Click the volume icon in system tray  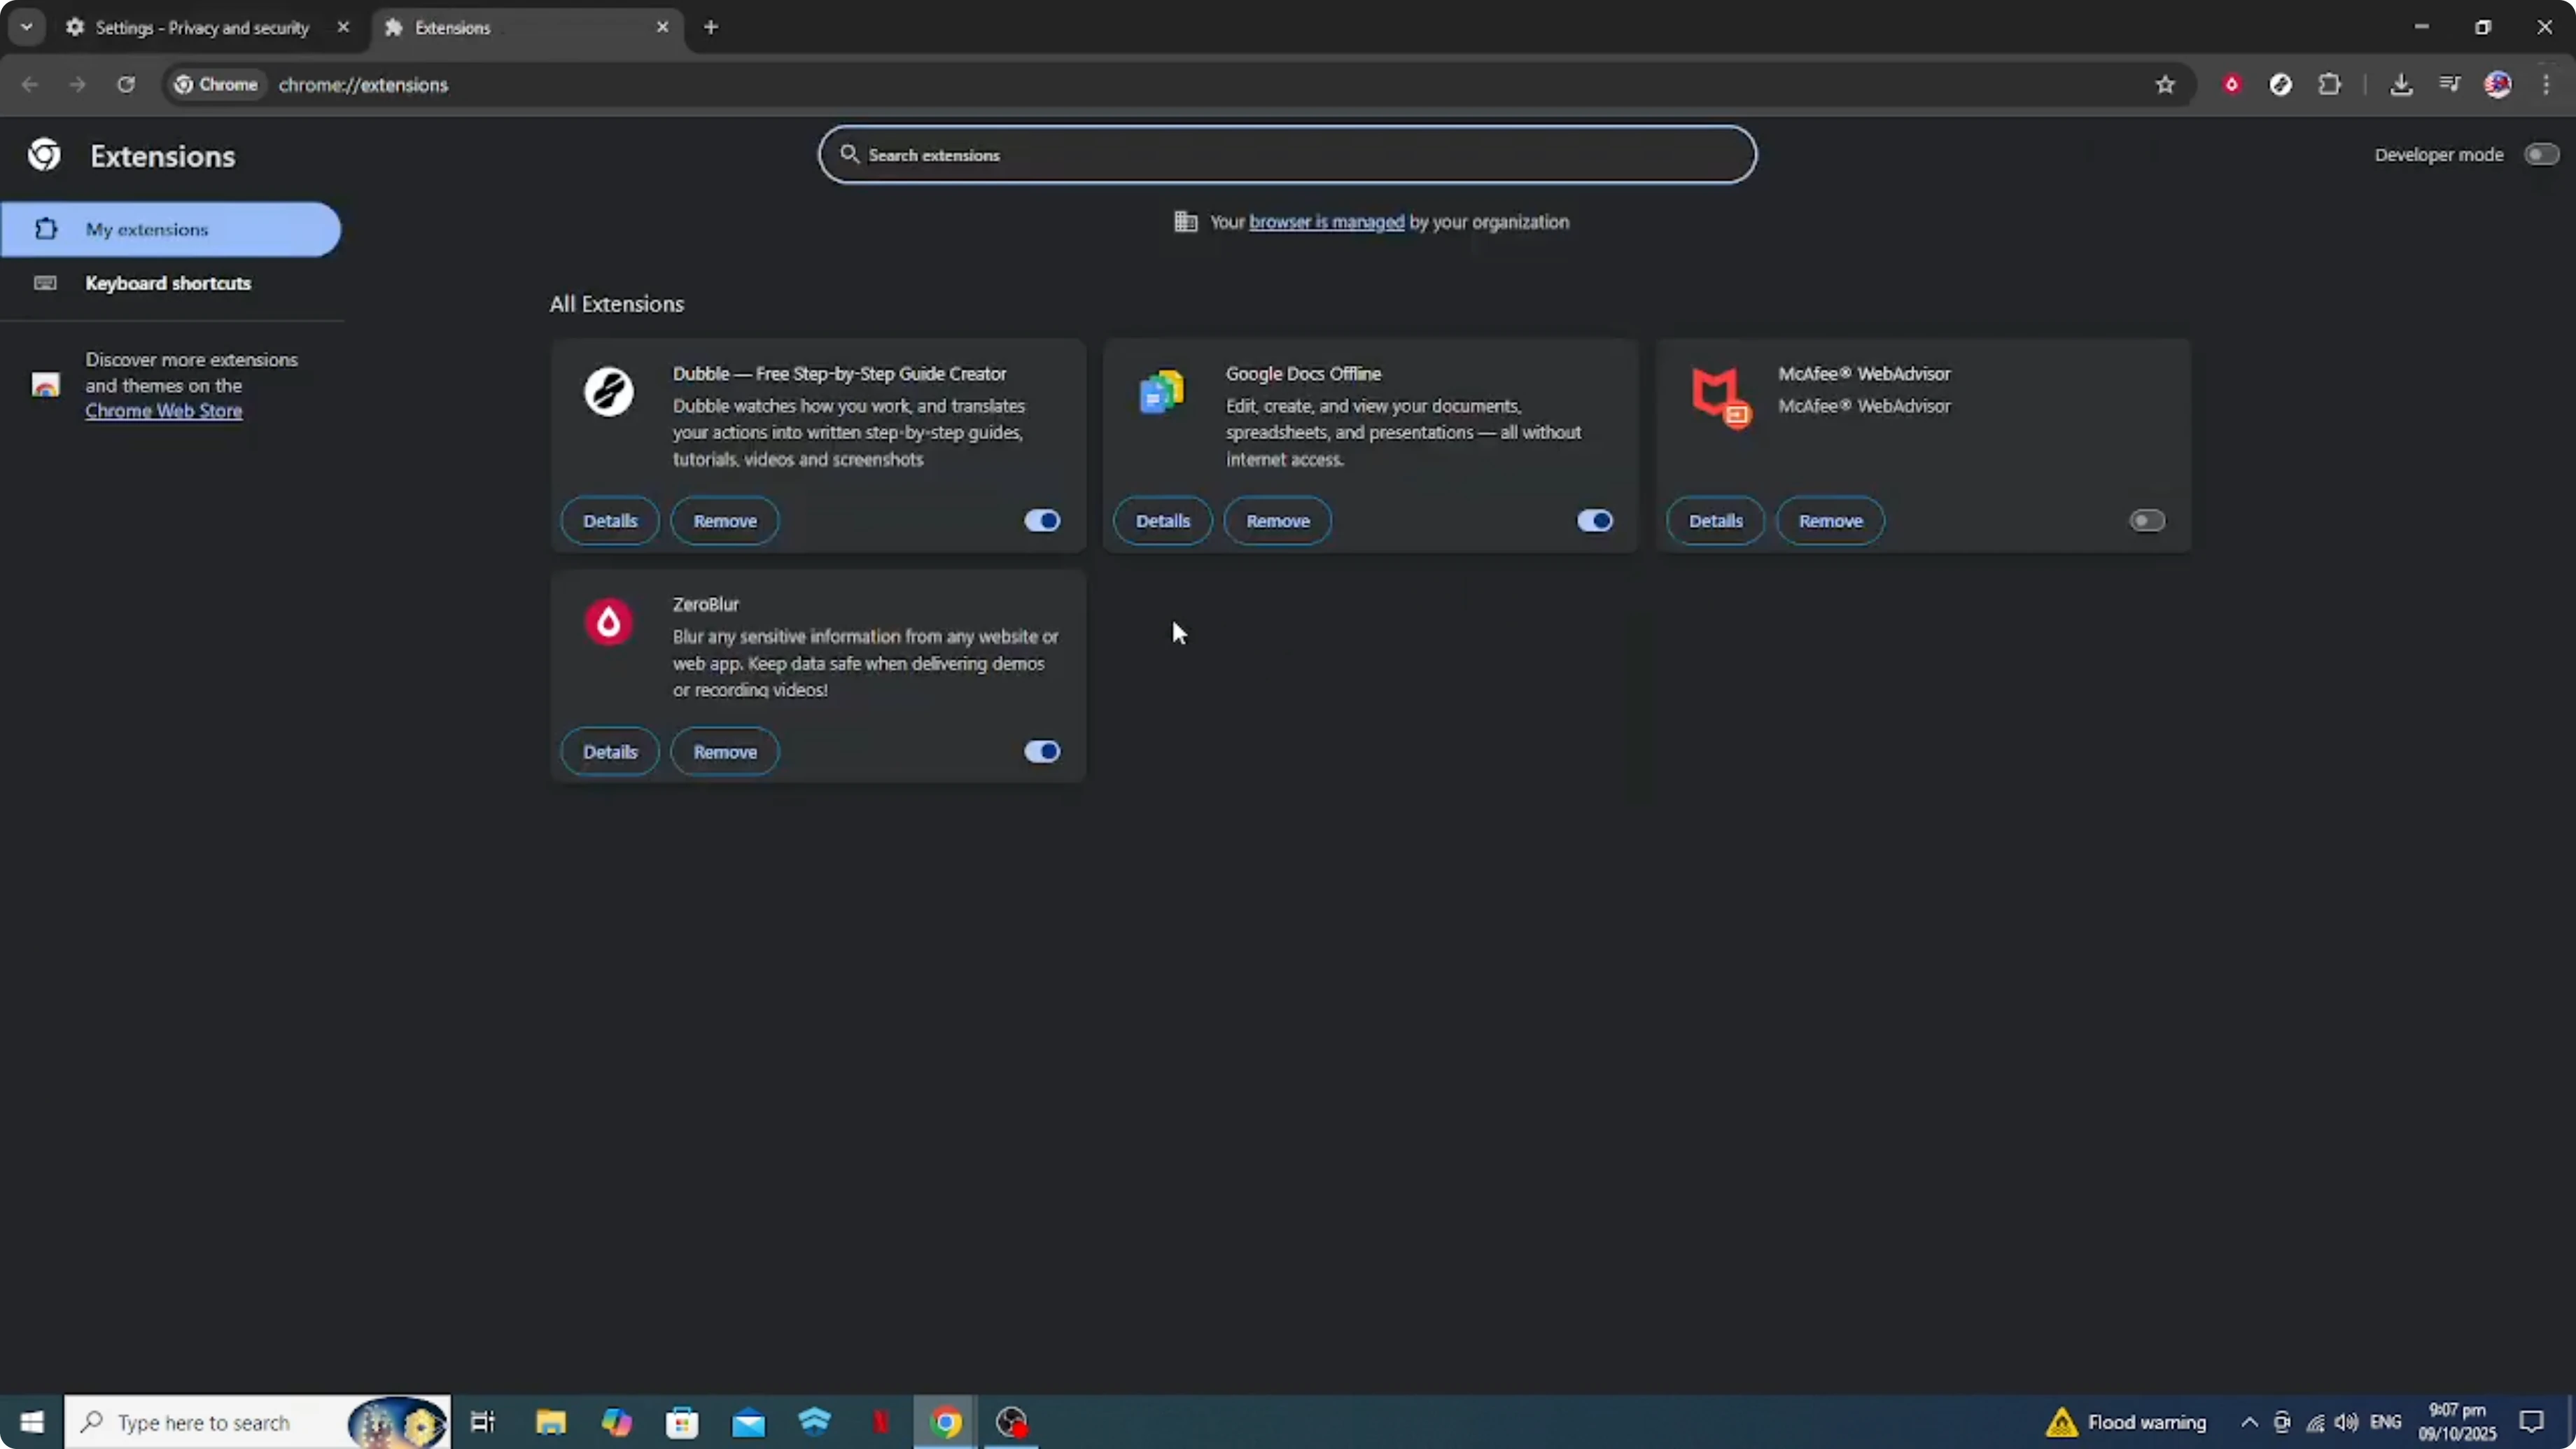tap(2346, 1422)
